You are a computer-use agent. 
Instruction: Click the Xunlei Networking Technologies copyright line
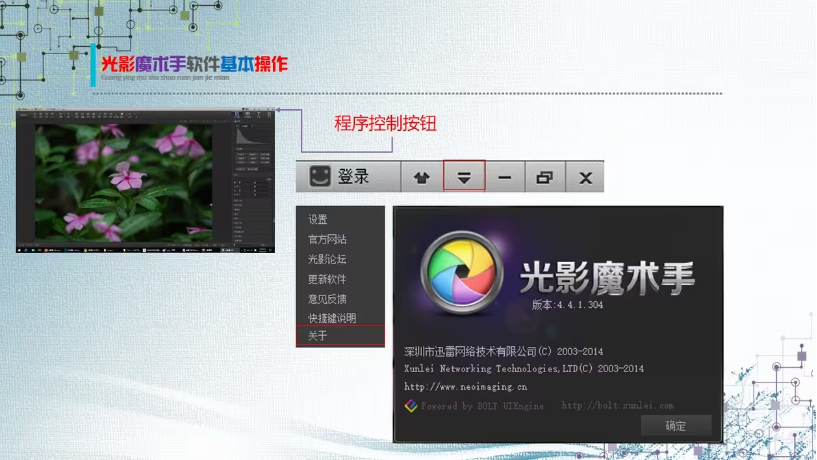pyautogui.click(x=524, y=369)
